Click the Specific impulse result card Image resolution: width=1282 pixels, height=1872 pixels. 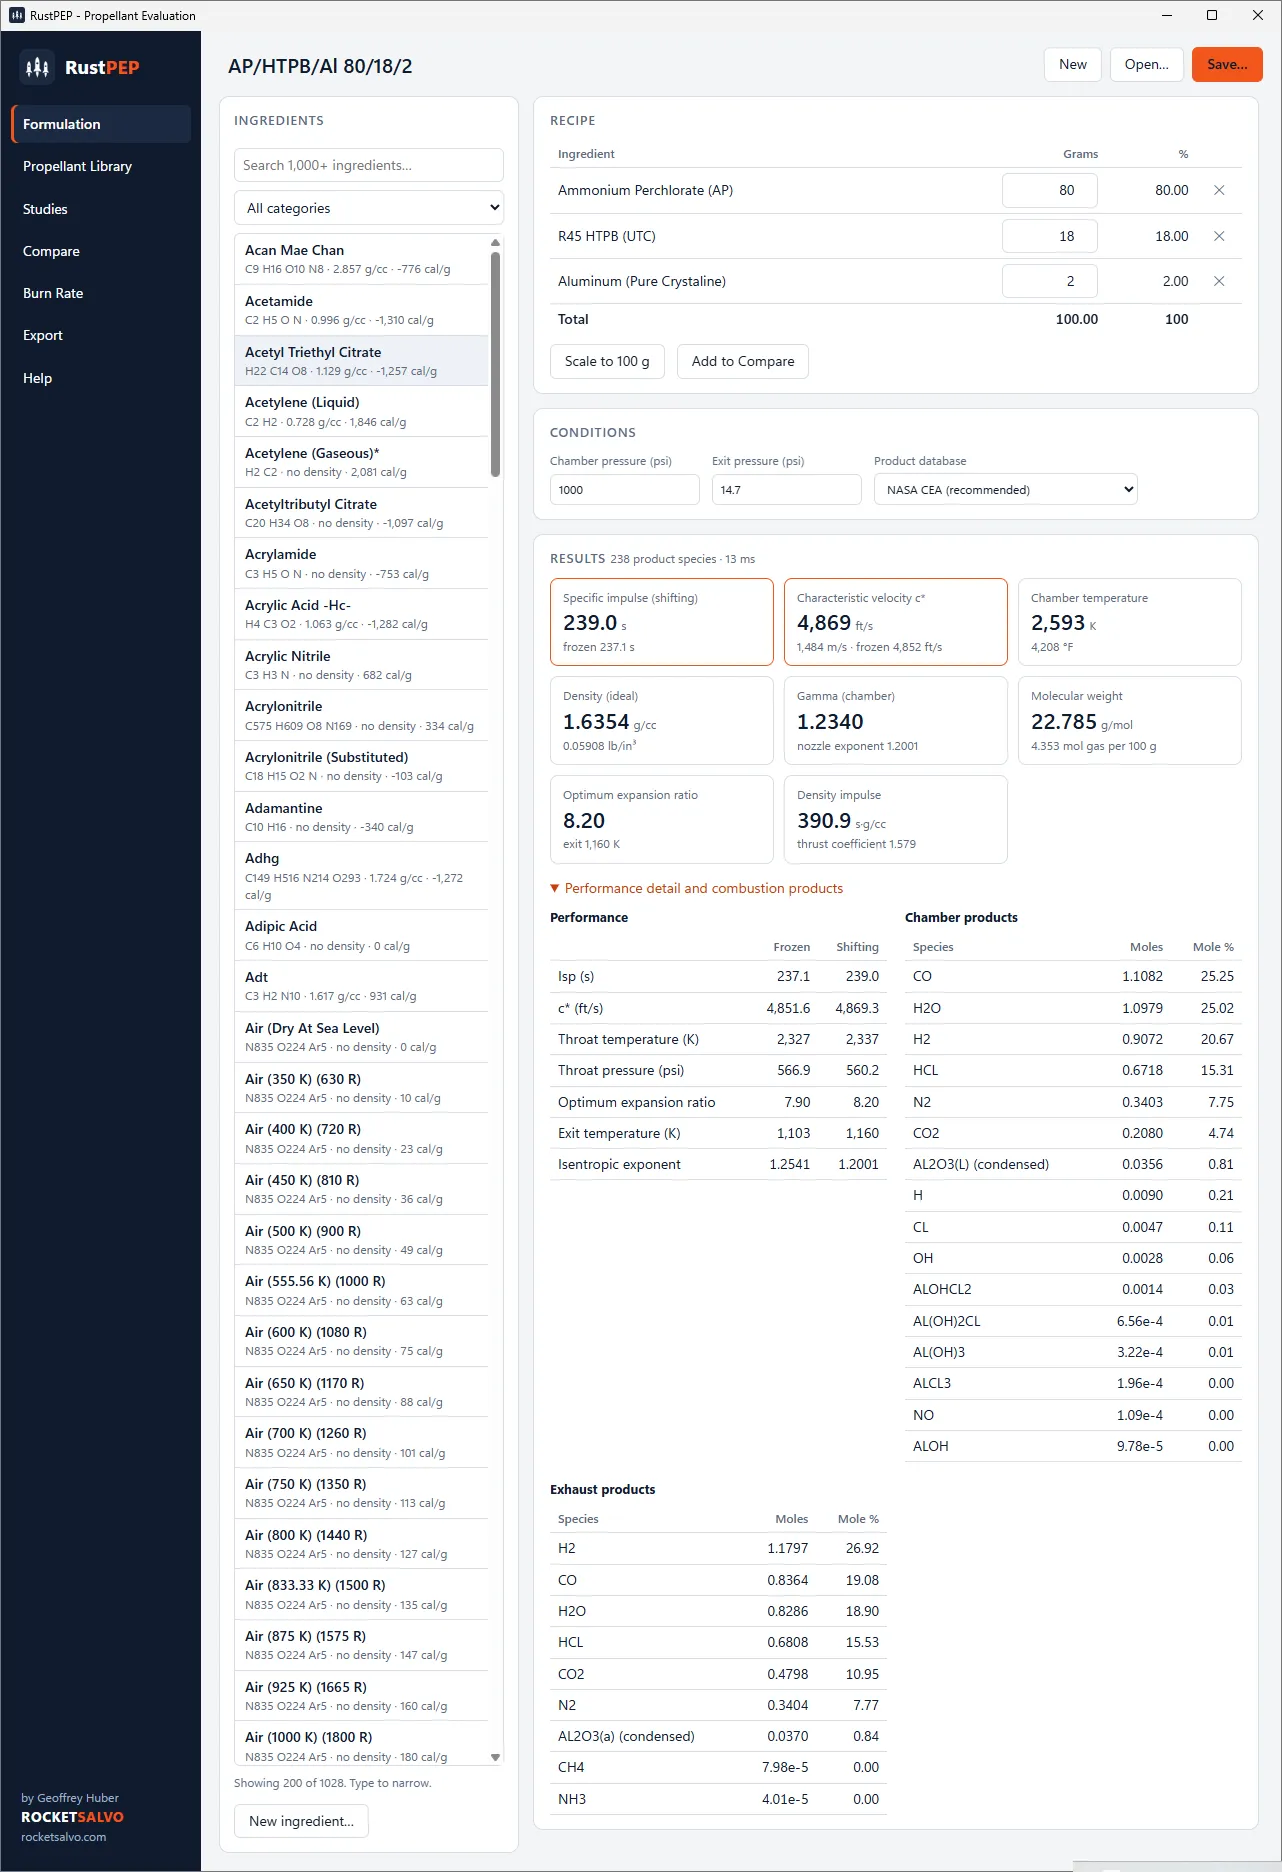click(x=662, y=622)
